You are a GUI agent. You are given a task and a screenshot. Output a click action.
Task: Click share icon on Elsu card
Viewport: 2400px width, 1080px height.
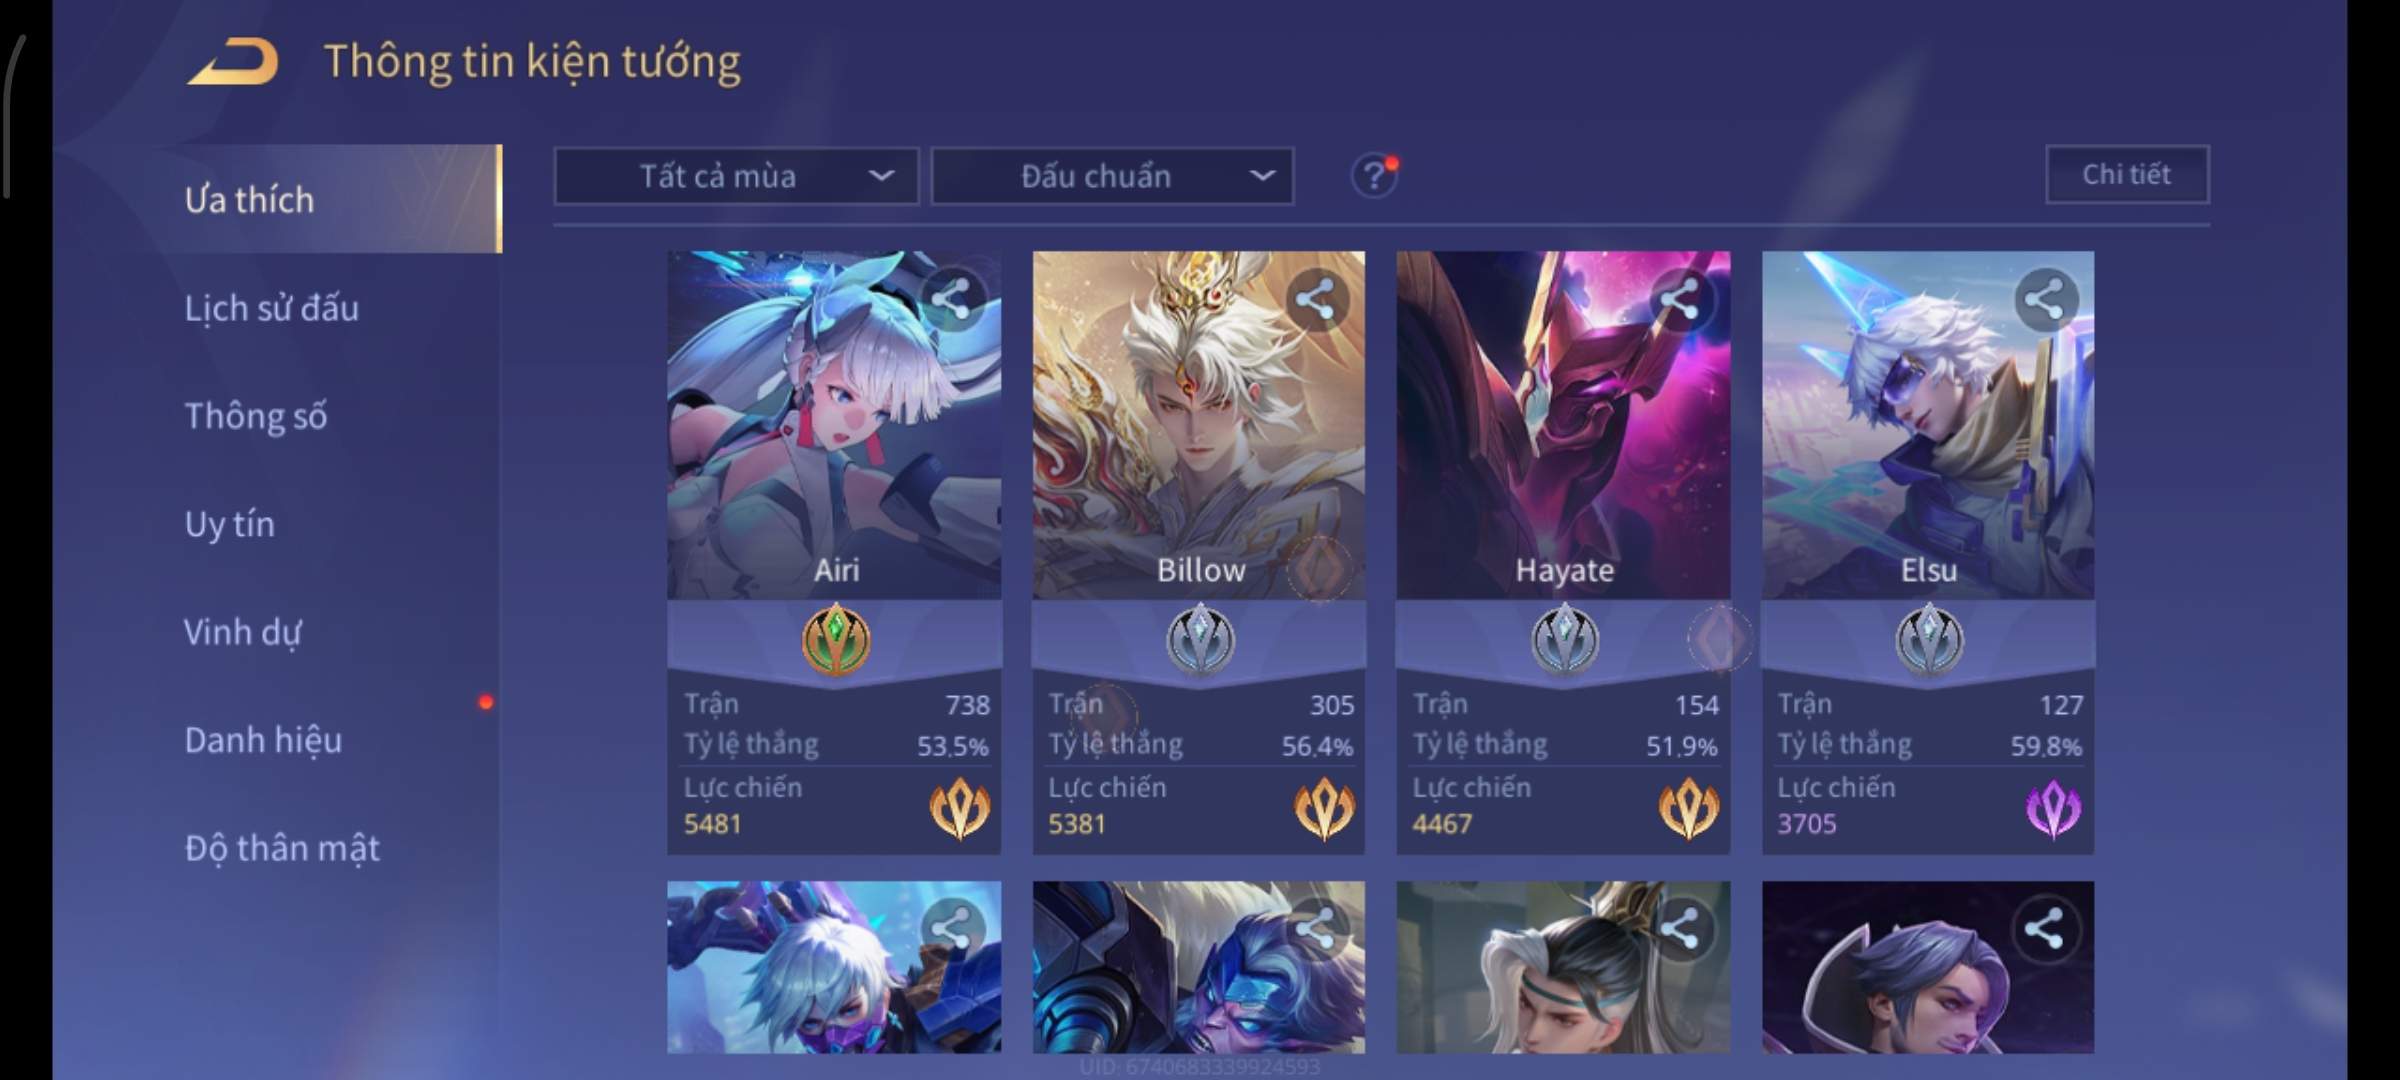(x=2044, y=298)
